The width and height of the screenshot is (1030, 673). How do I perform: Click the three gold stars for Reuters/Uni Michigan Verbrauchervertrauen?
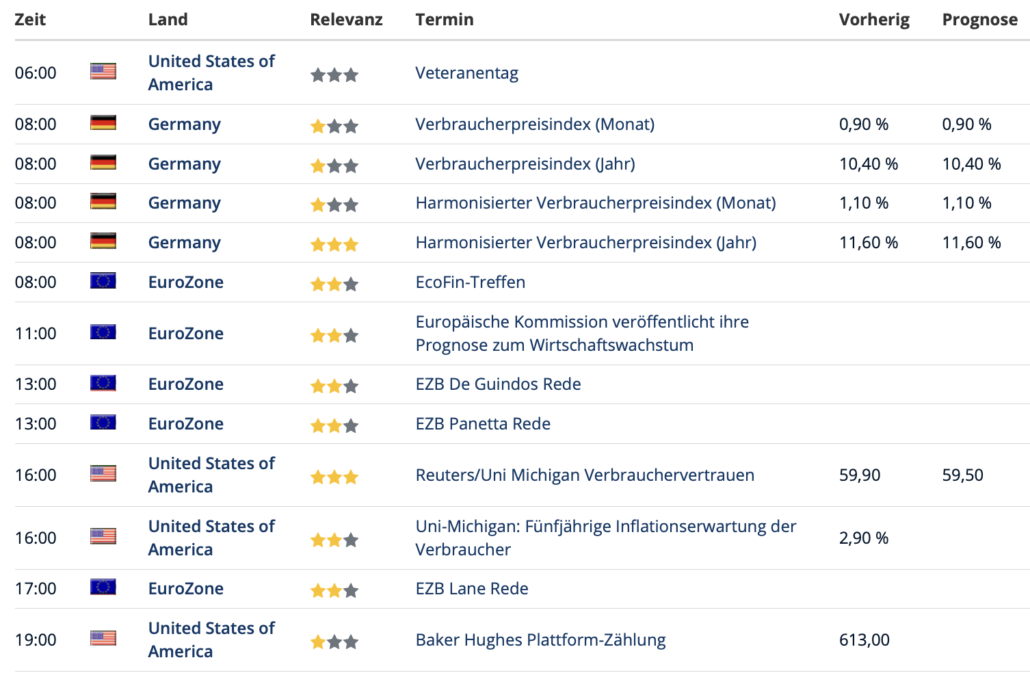click(334, 477)
